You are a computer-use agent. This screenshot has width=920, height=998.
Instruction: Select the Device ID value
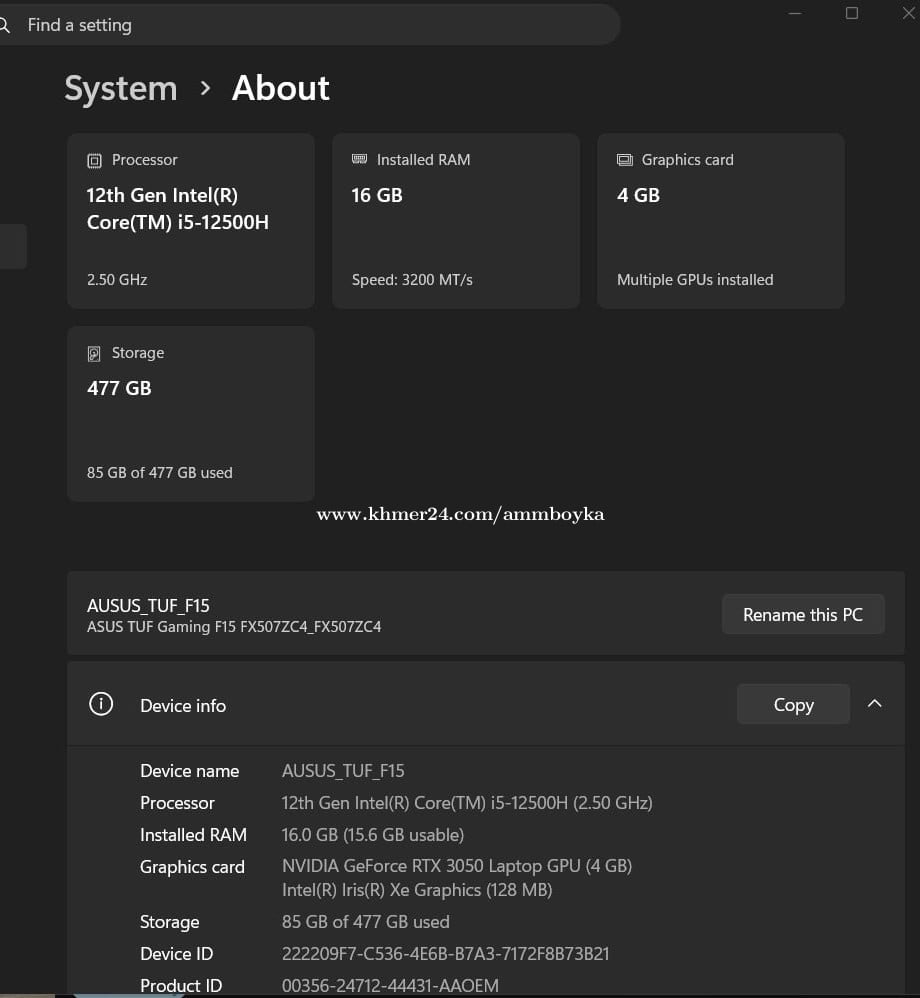(x=446, y=953)
